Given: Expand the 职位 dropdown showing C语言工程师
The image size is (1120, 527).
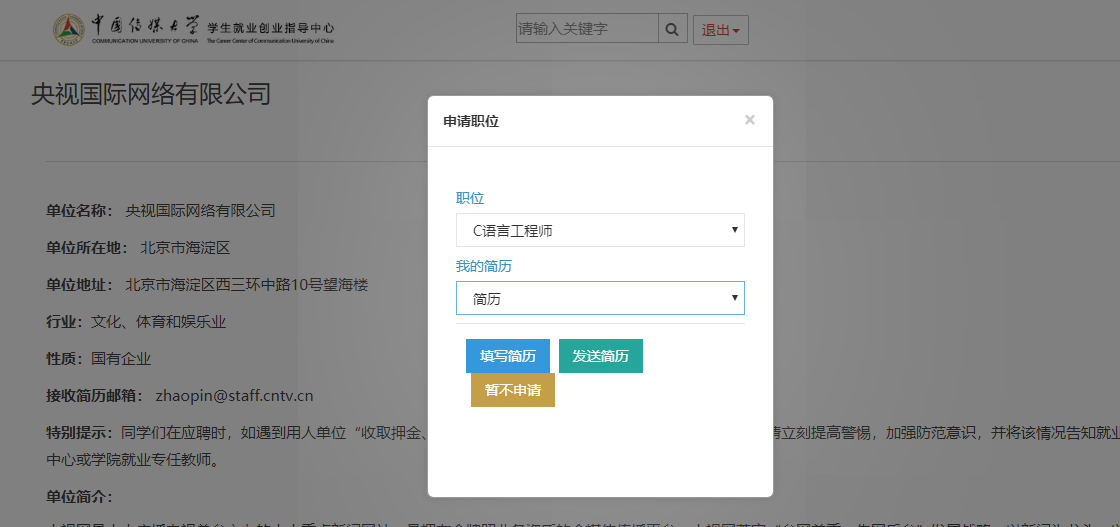Looking at the screenshot, I should (600, 230).
